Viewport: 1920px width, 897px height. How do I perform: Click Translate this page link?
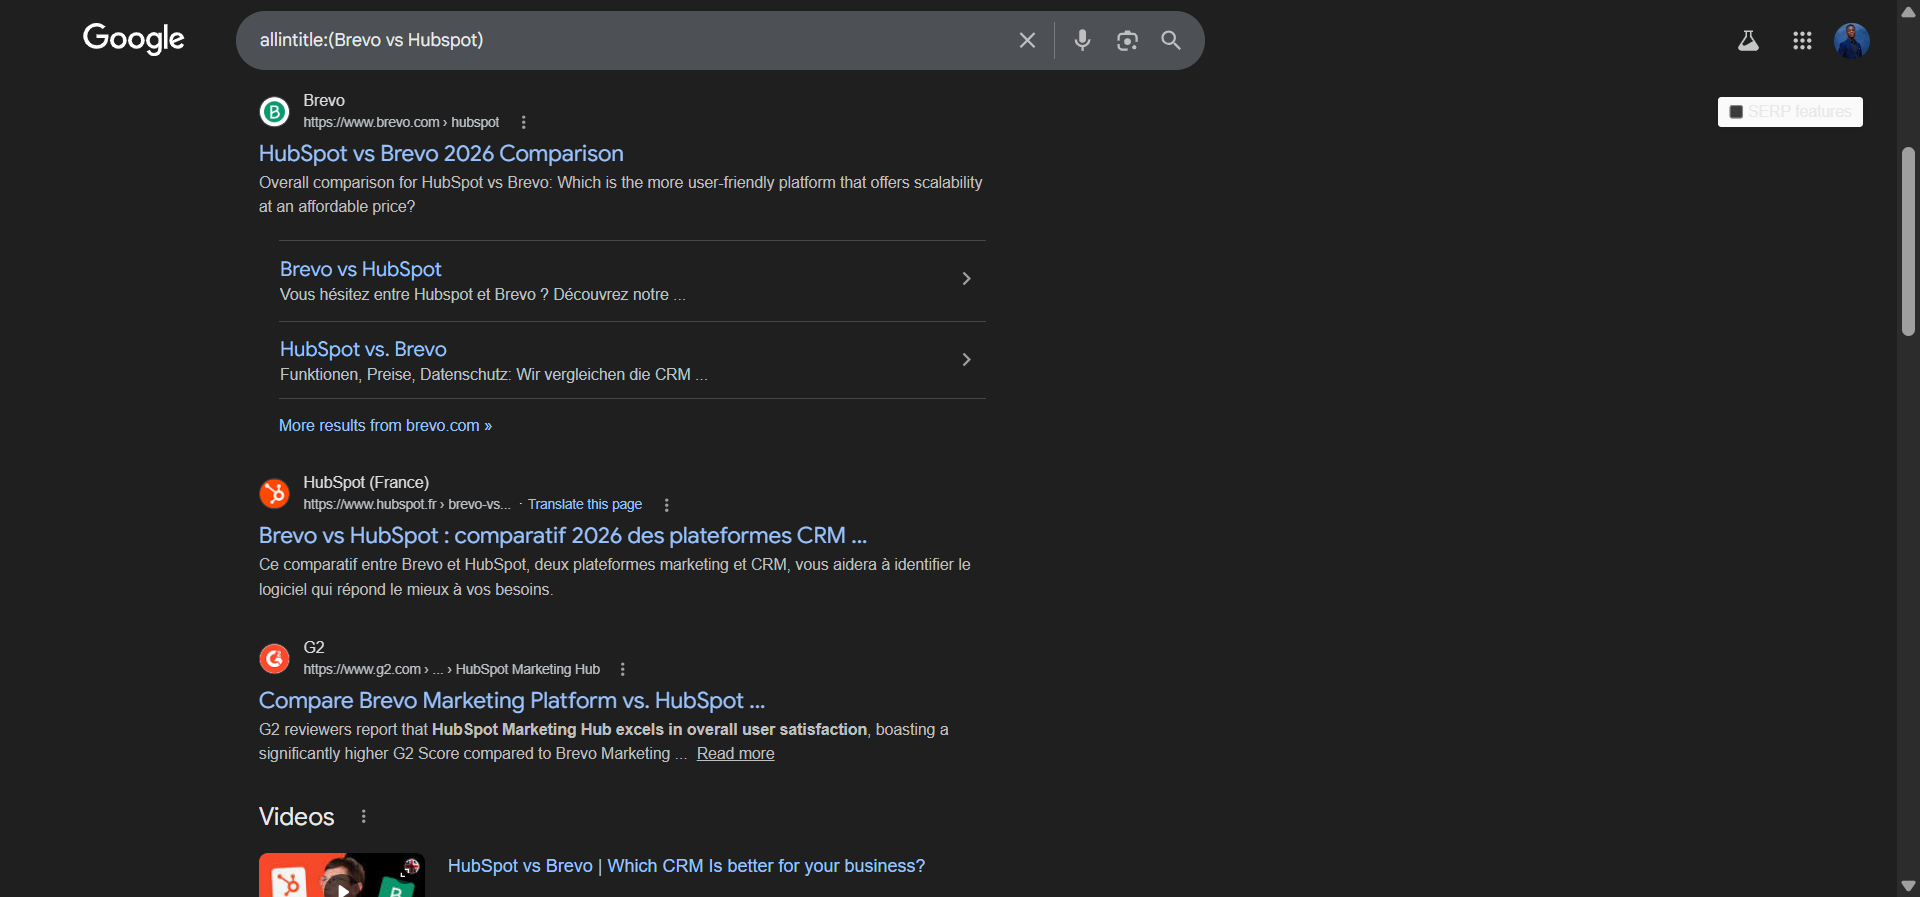tap(585, 504)
